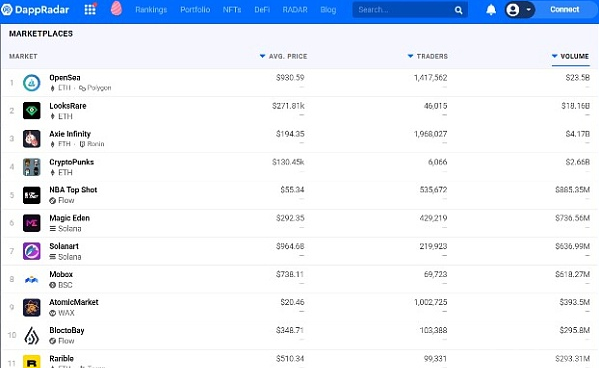
Task: Click the search magnifier icon
Action: coord(458,10)
